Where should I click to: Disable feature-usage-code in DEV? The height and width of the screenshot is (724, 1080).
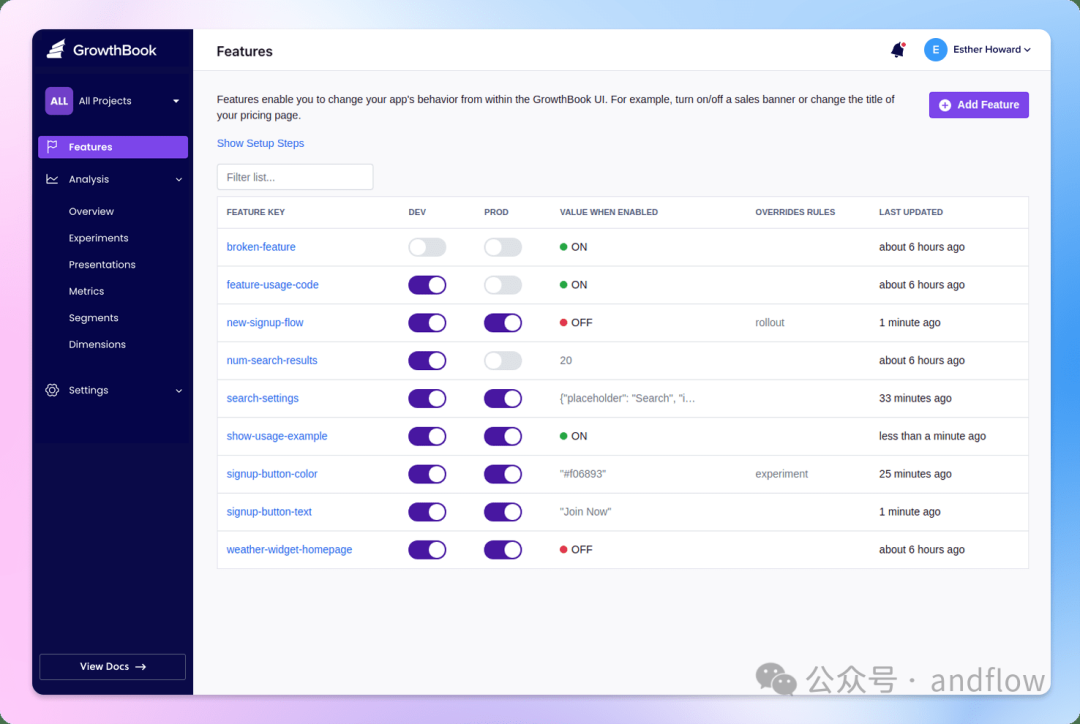pyautogui.click(x=427, y=285)
